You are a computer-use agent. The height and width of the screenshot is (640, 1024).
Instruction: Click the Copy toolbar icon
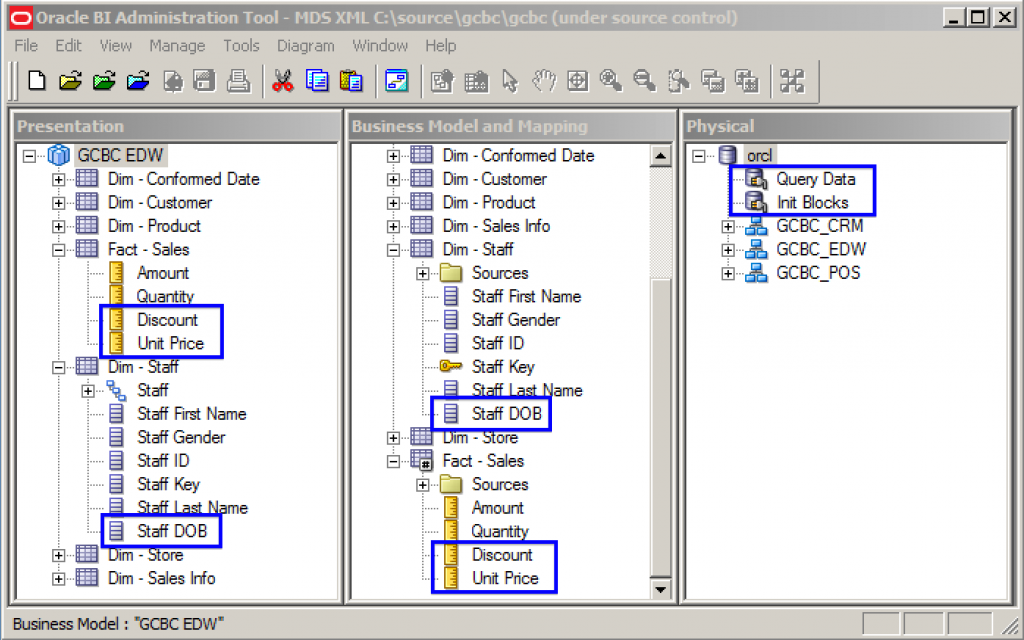point(317,81)
